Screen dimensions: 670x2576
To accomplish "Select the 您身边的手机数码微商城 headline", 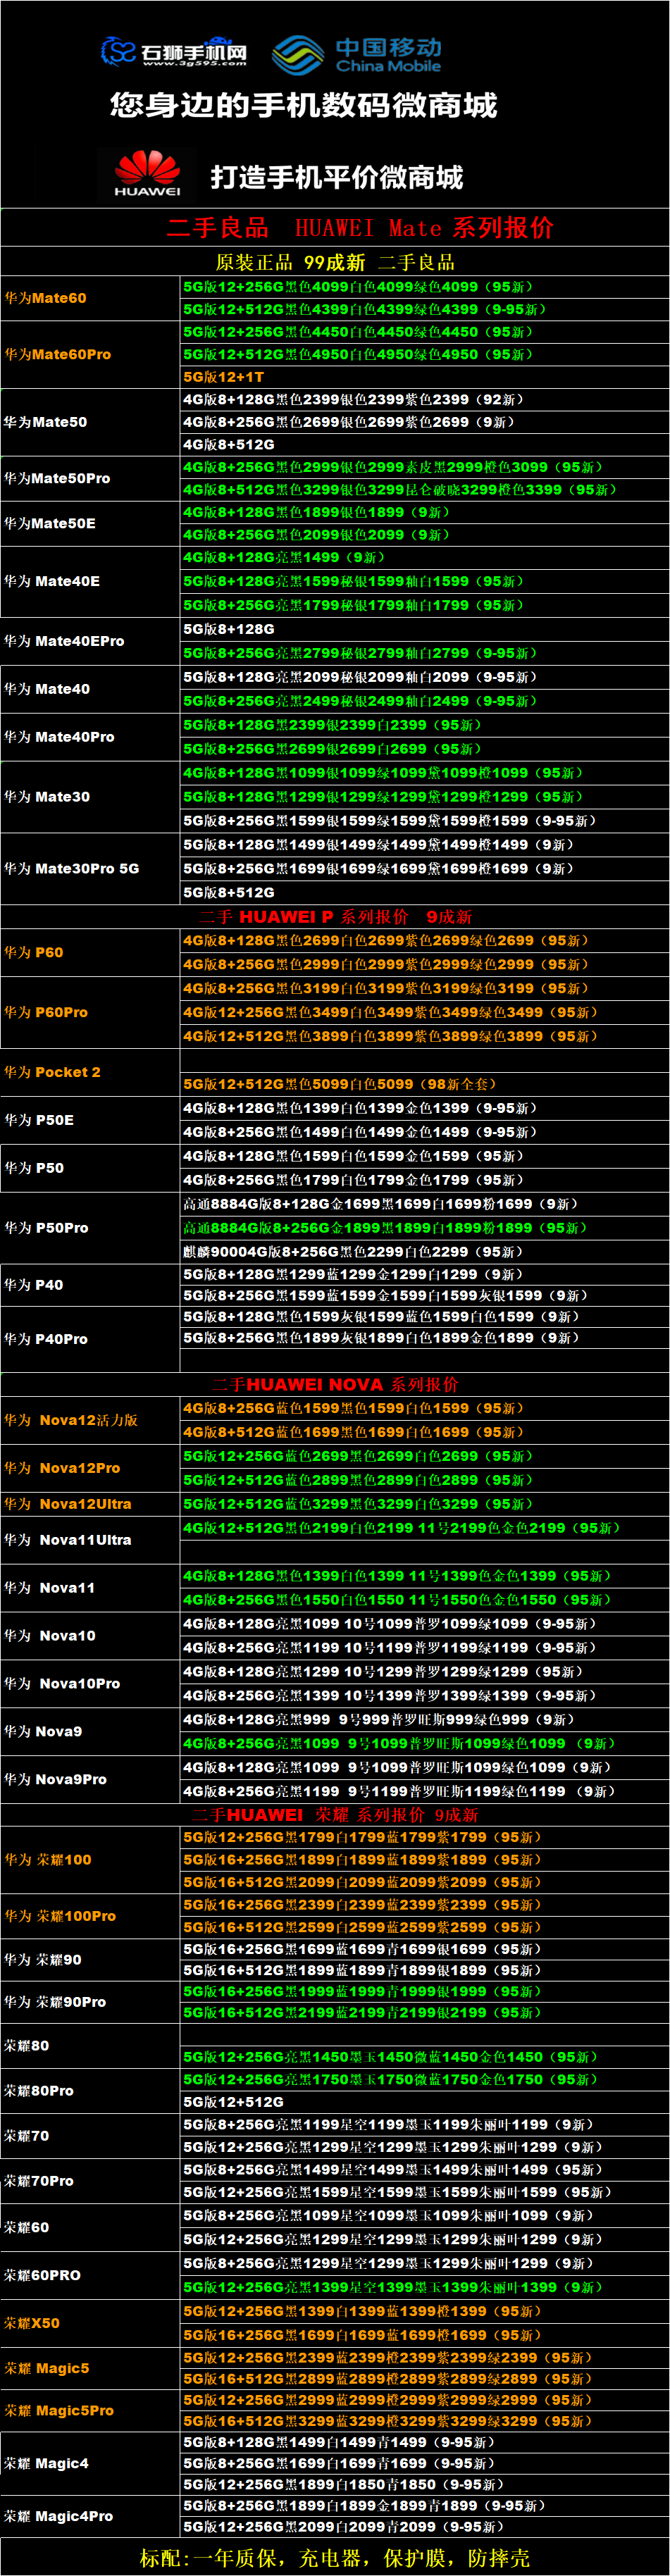I will [x=303, y=105].
